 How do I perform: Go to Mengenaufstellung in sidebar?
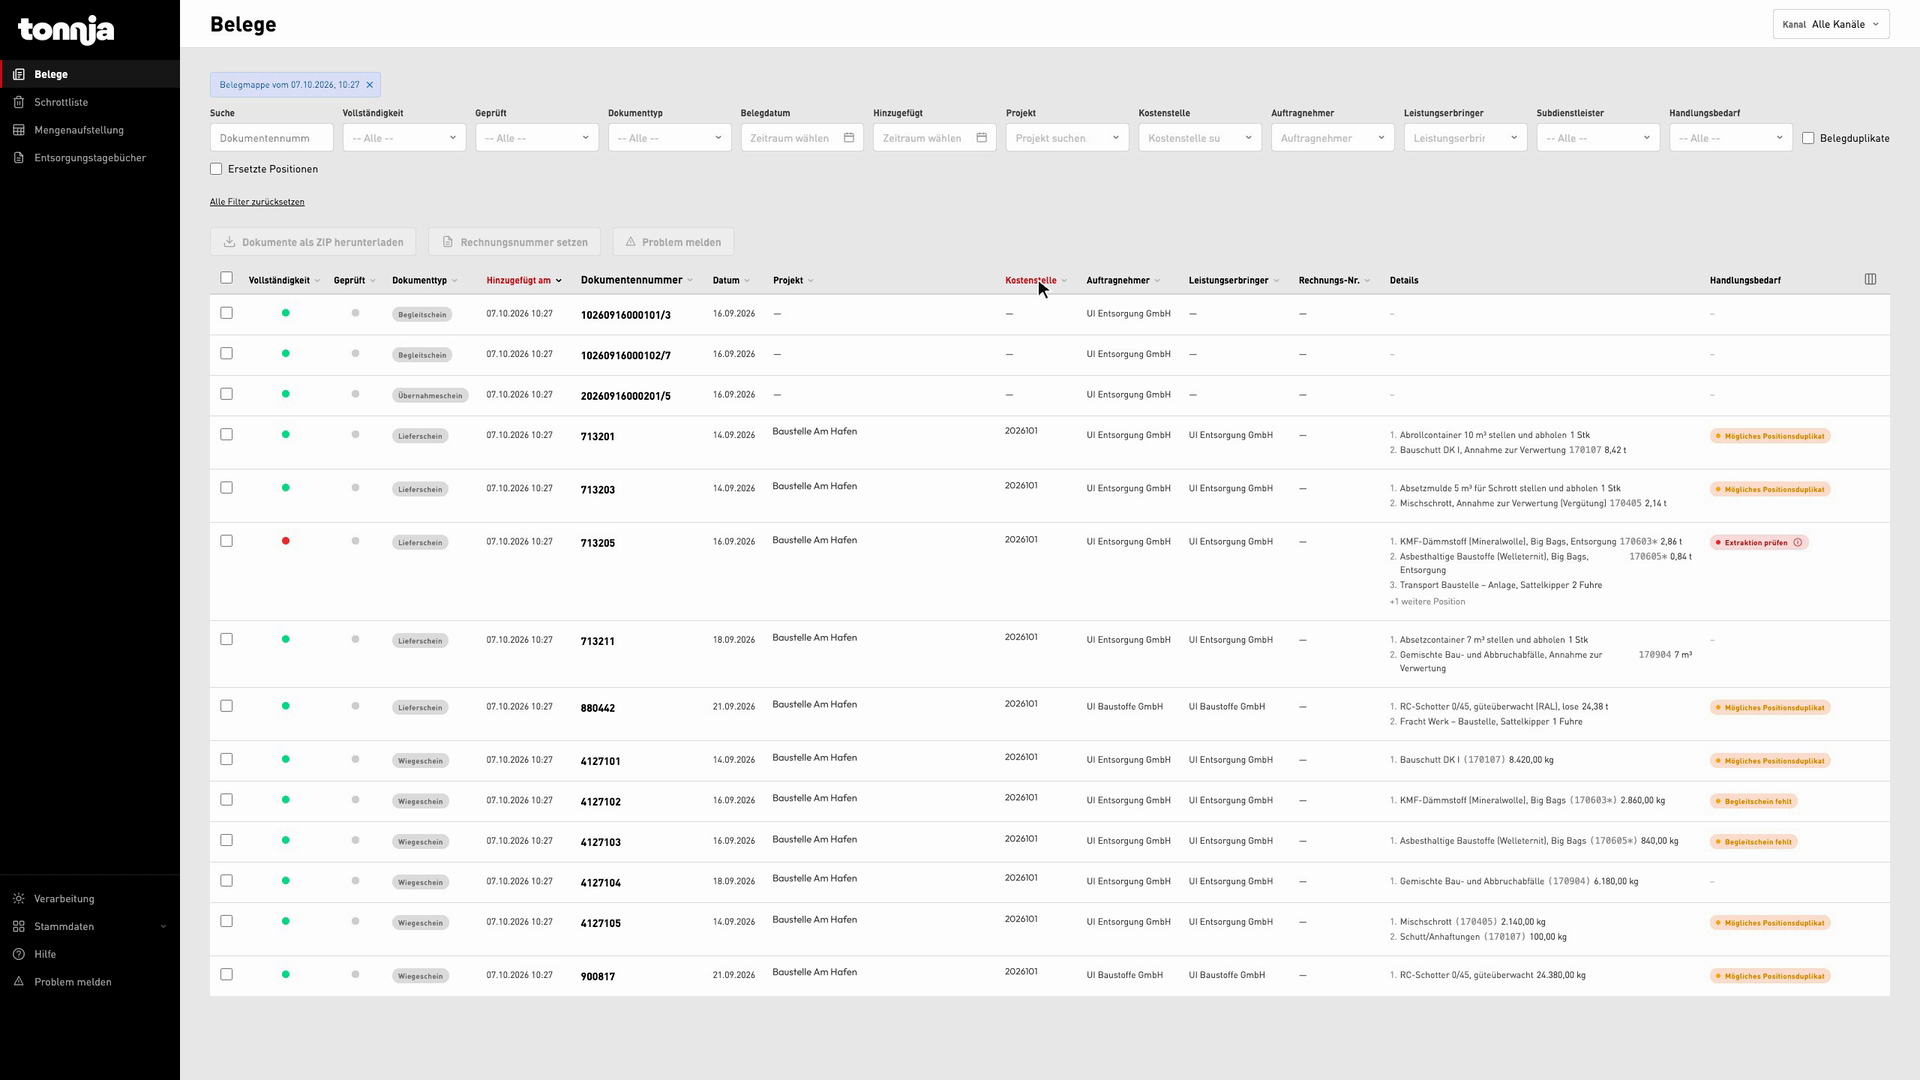(79, 130)
